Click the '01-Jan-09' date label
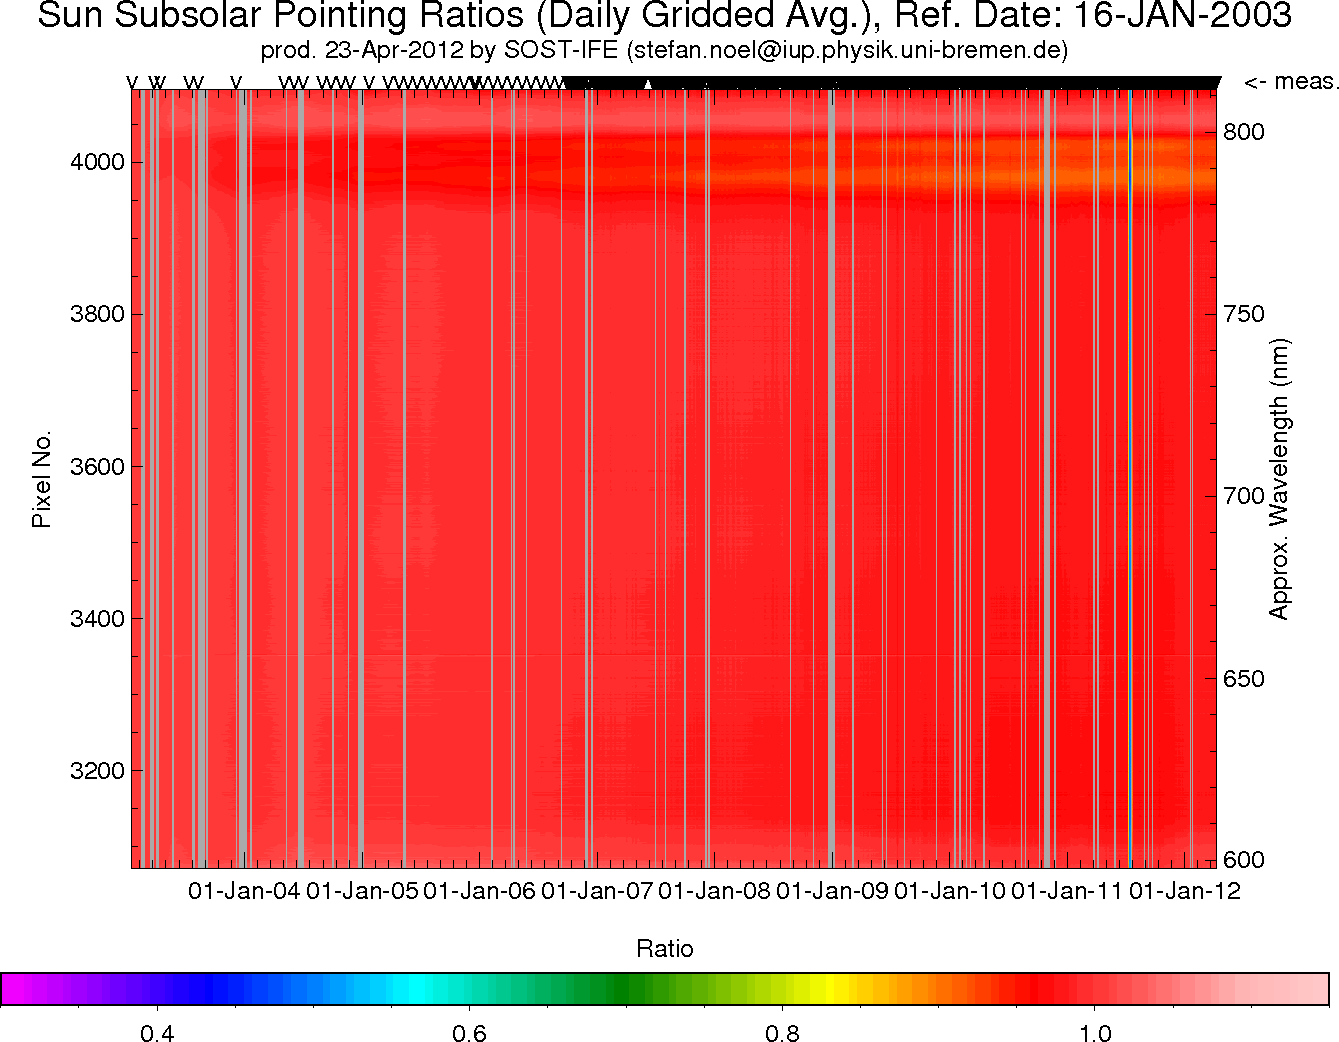Image resolution: width=1339 pixels, height=1042 pixels. (x=832, y=891)
